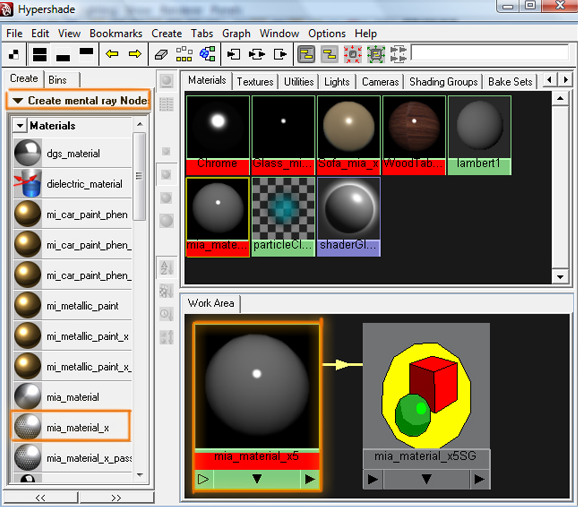Collapse the Create mental ray Nodes dropdown
This screenshot has height=507, width=578.
[18, 100]
